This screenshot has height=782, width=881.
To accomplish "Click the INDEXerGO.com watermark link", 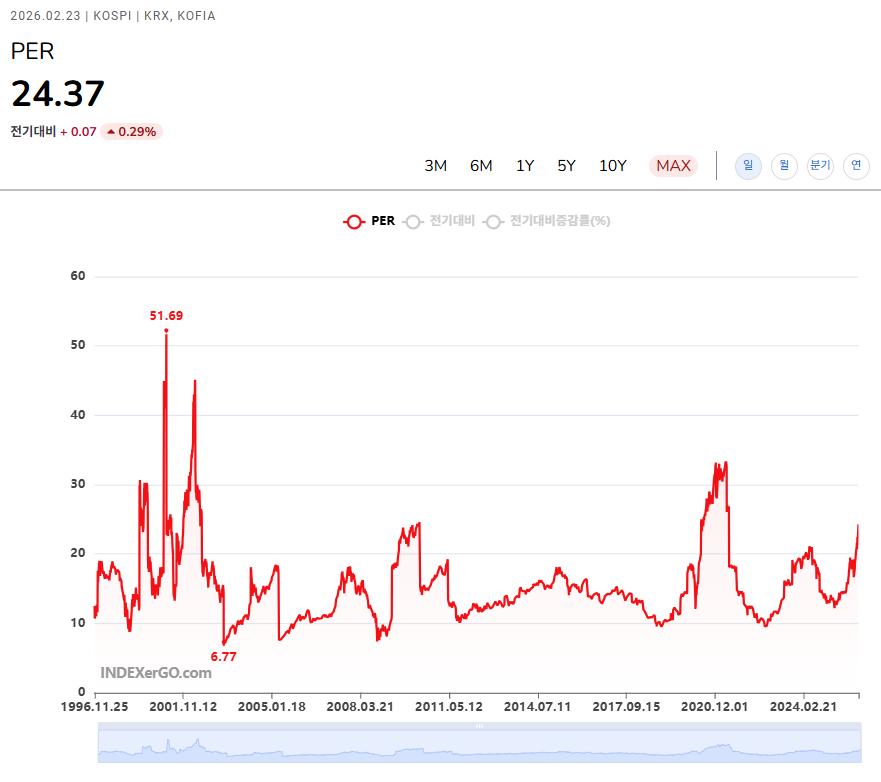I will [x=155, y=672].
